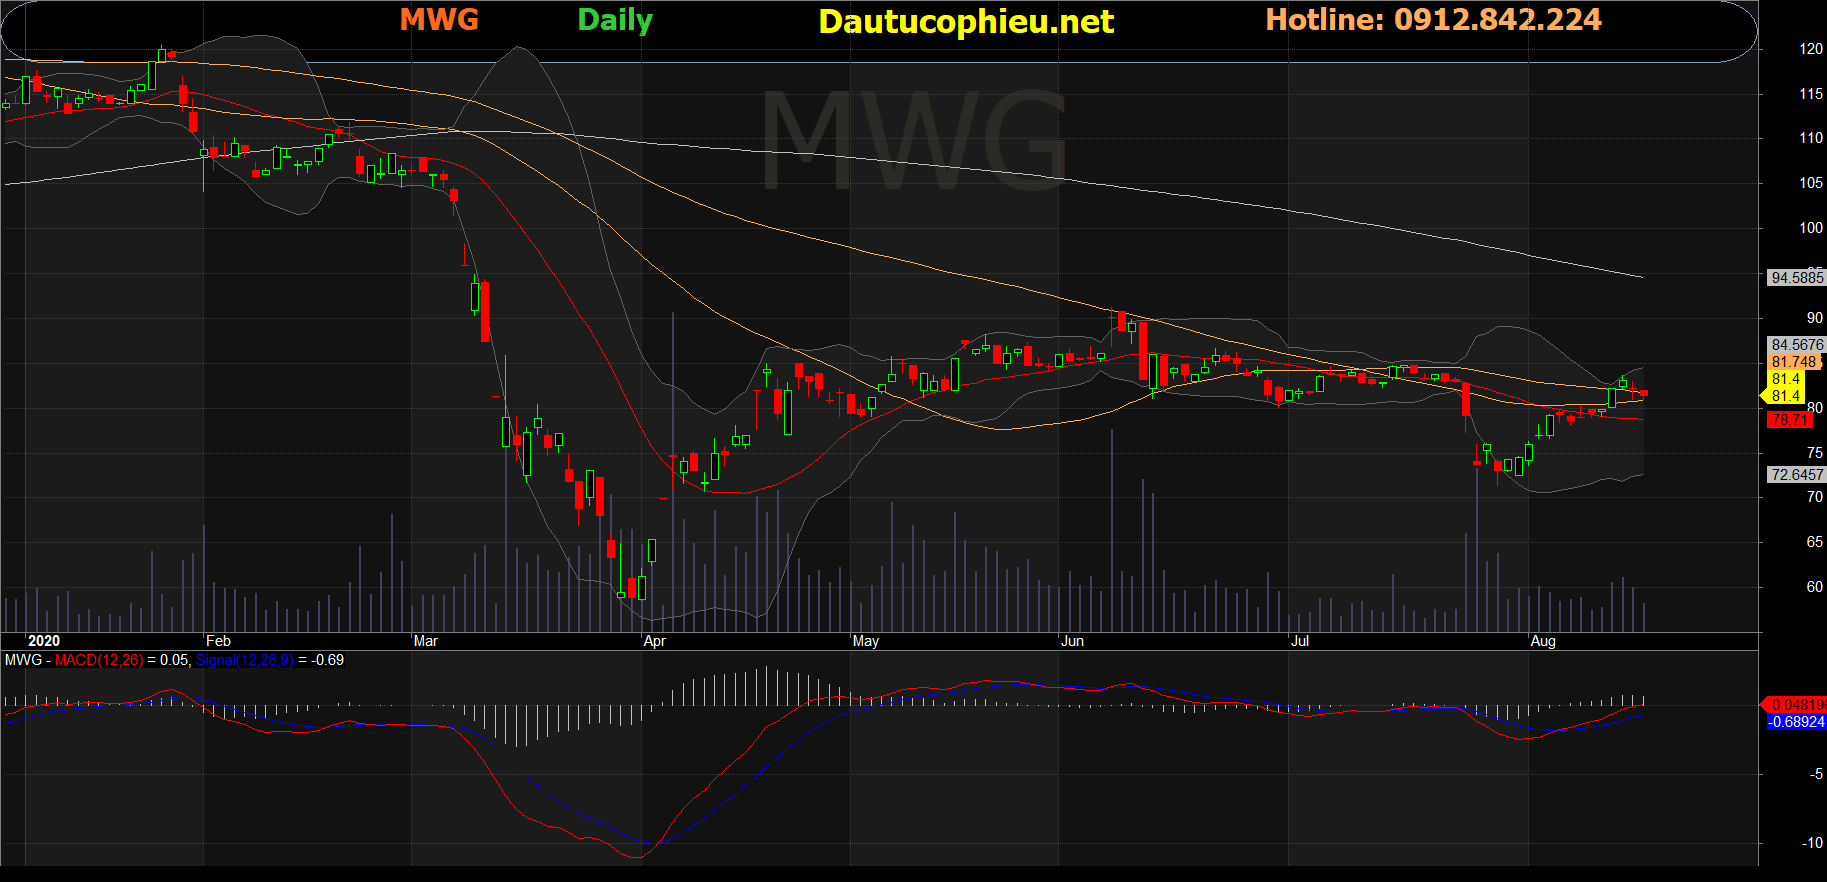Image resolution: width=1827 pixels, height=882 pixels.
Task: Click the orange 81.748 price tag
Action: 1794,362
